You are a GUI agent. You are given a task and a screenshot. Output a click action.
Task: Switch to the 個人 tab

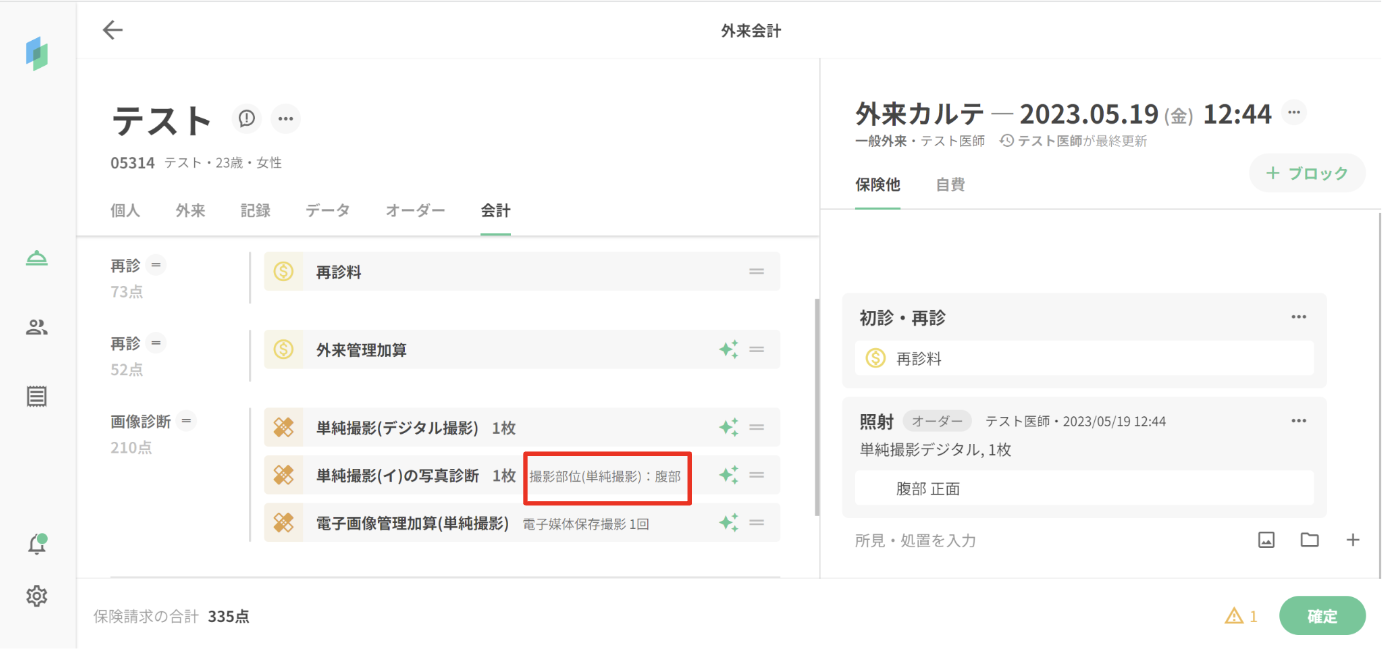pos(125,211)
